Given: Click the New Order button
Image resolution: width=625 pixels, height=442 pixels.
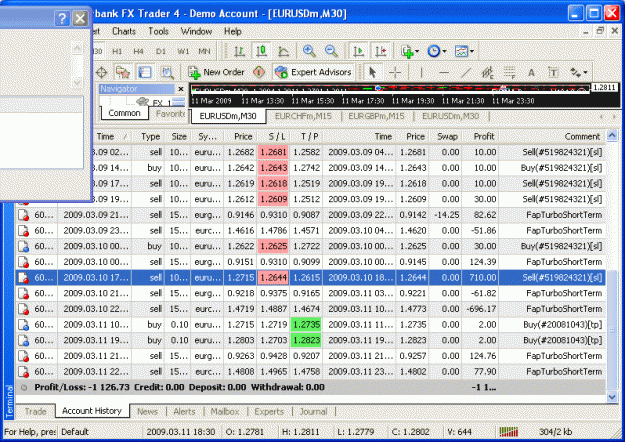Looking at the screenshot, I should coord(216,72).
